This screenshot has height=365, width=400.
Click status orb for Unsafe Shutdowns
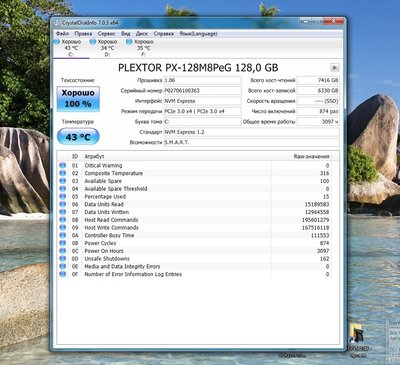(x=62, y=258)
